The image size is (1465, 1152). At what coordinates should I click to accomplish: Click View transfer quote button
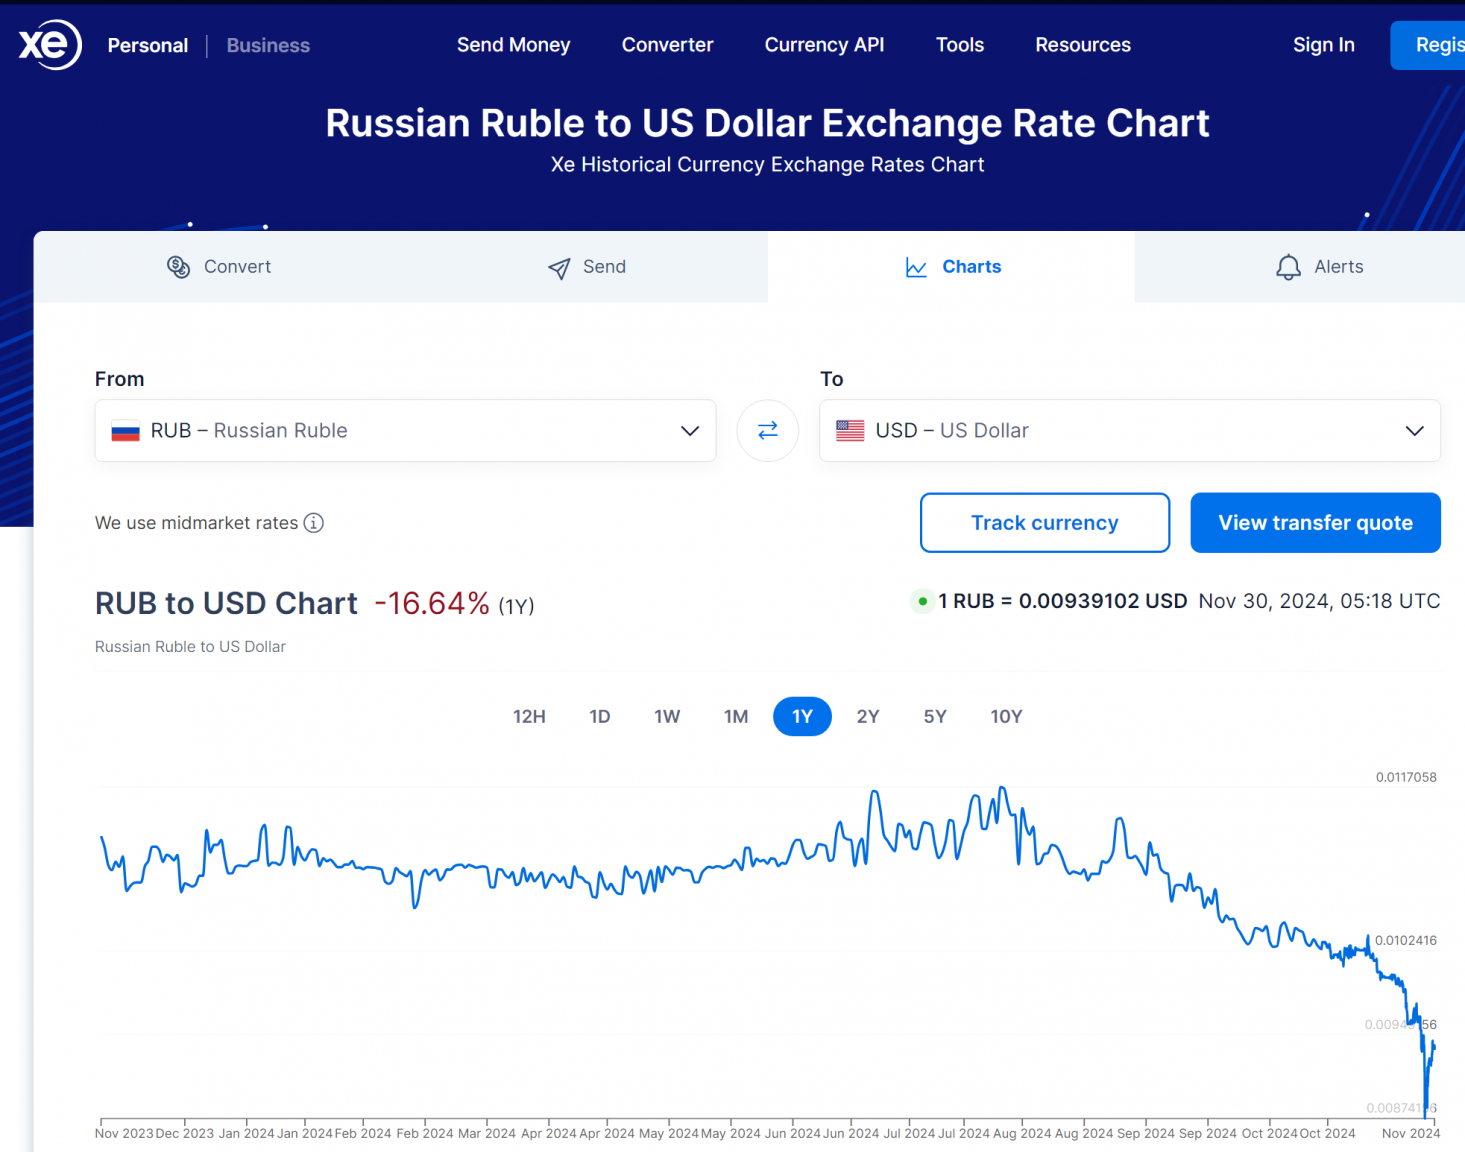pyautogui.click(x=1315, y=523)
